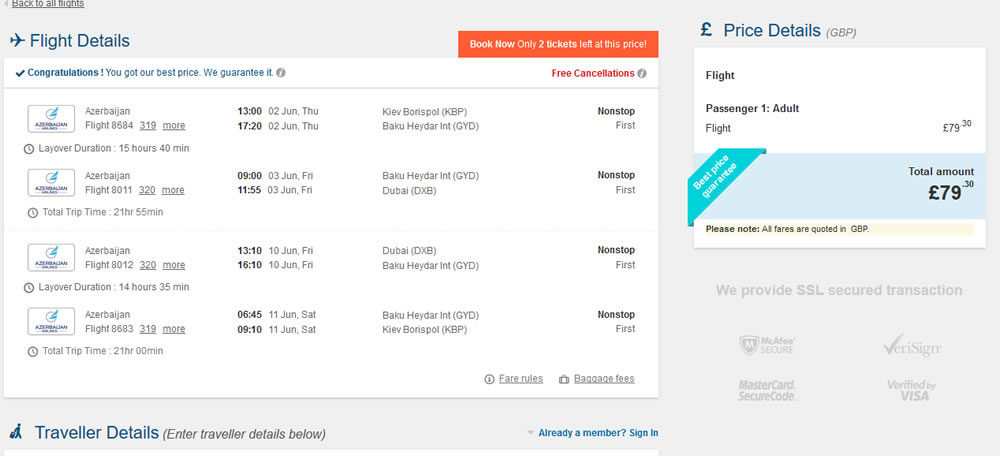Go back to all flights
Viewport: 1000px width, 456px height.
pos(47,4)
